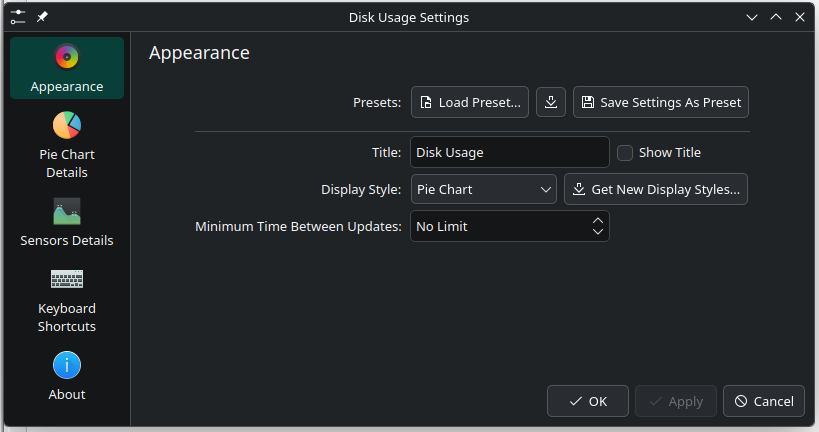Open the About page
This screenshot has width=819, height=432.
(x=67, y=376)
